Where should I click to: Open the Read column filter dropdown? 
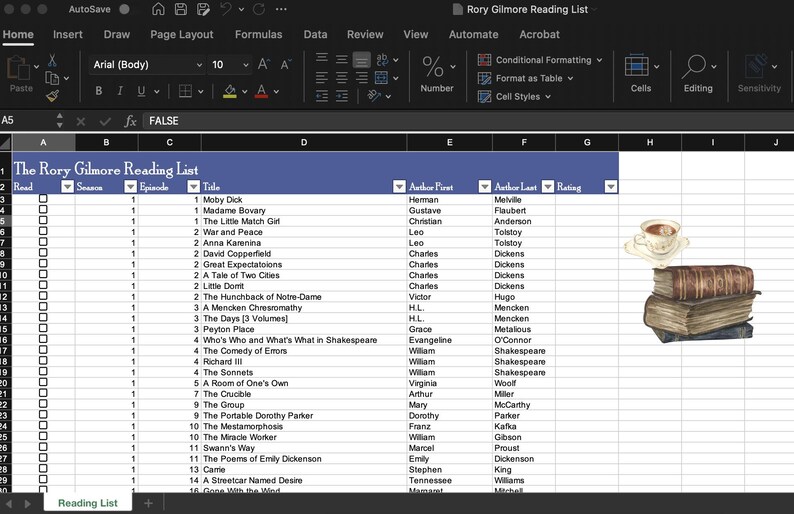tap(67, 187)
